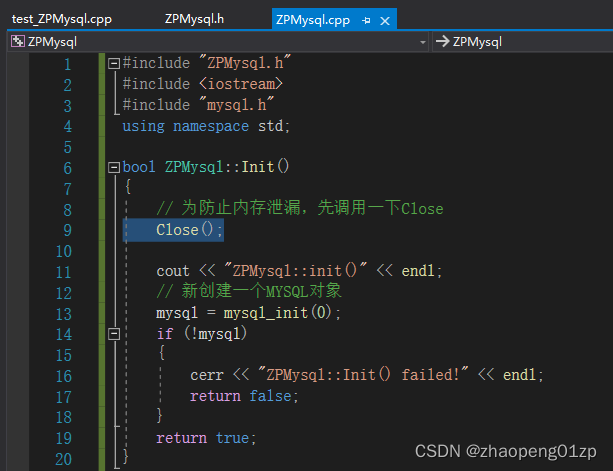
Task: Click the cout ZPMysql::init() line
Action: point(299,271)
